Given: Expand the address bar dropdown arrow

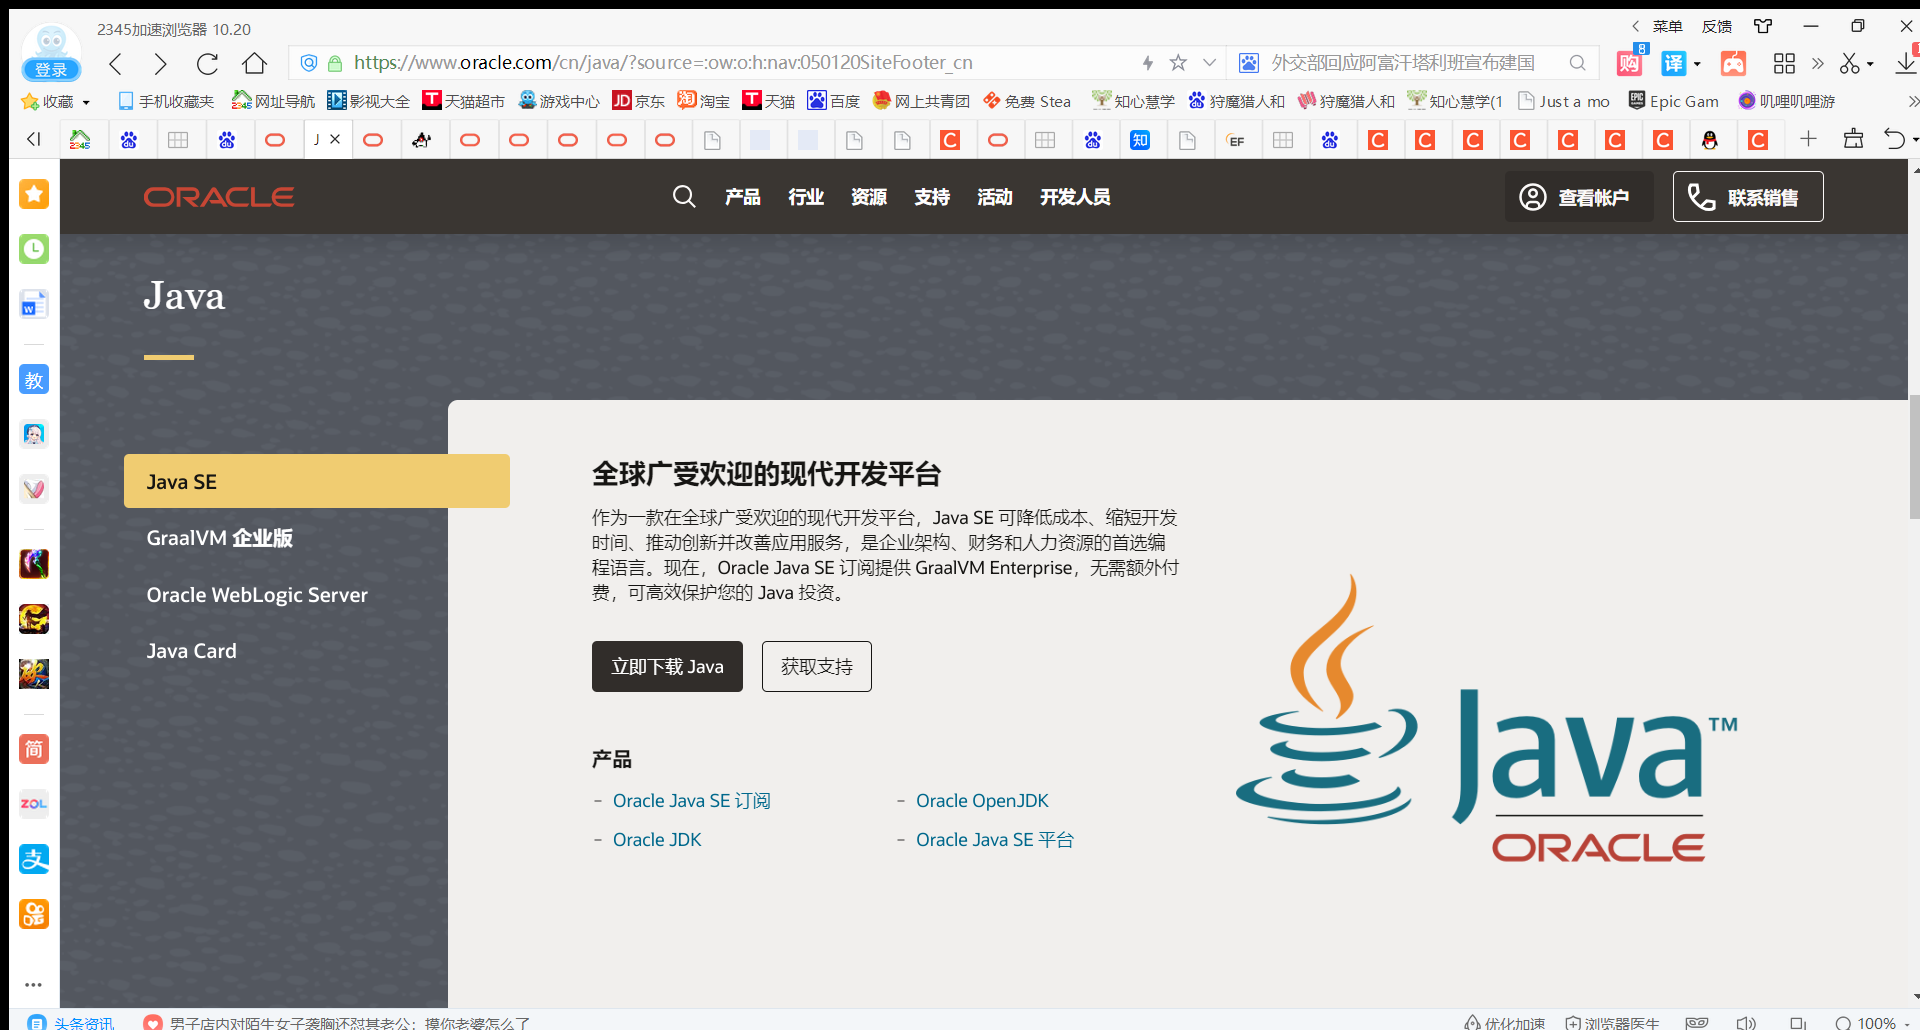Looking at the screenshot, I should 1209,63.
